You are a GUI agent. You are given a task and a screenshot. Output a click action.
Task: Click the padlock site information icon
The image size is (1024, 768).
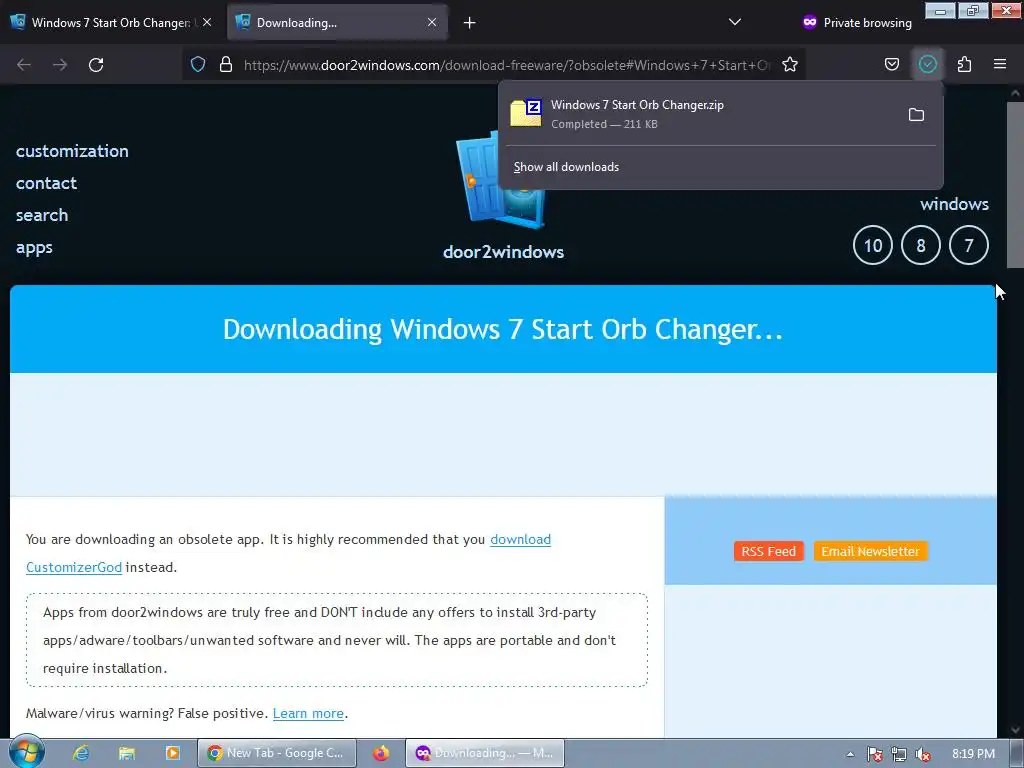click(x=226, y=65)
